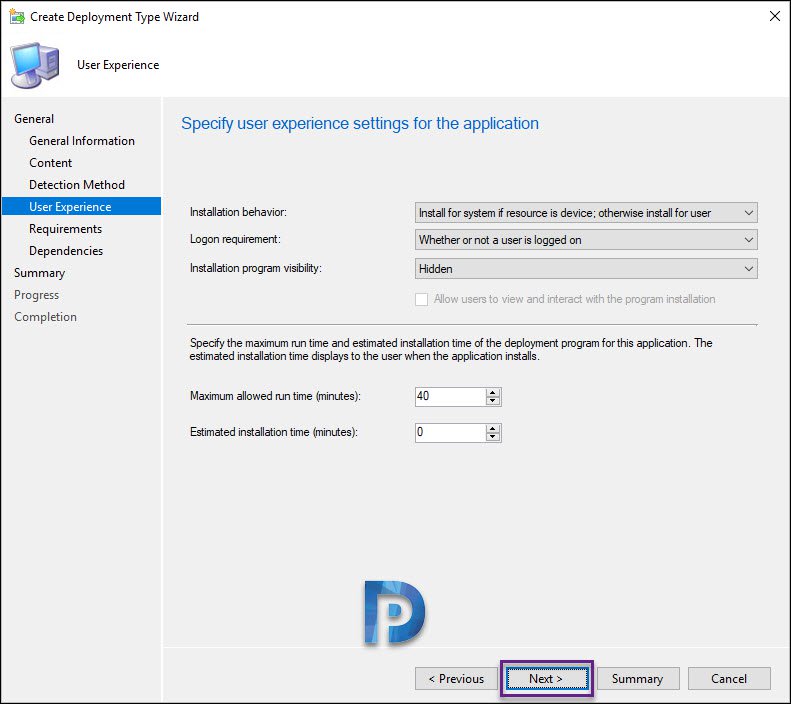Select the Detection Method step
The image size is (791, 704).
click(77, 185)
